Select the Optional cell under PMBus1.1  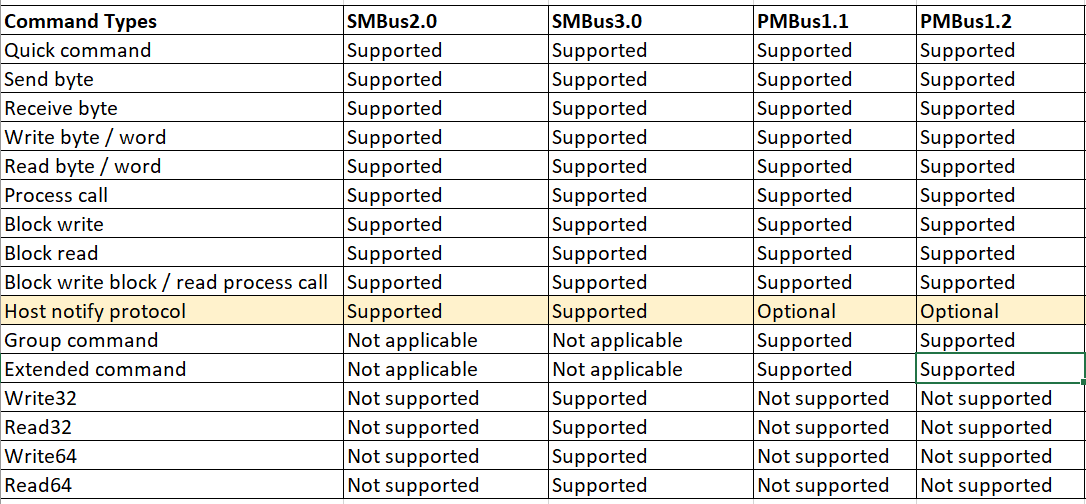coord(835,312)
